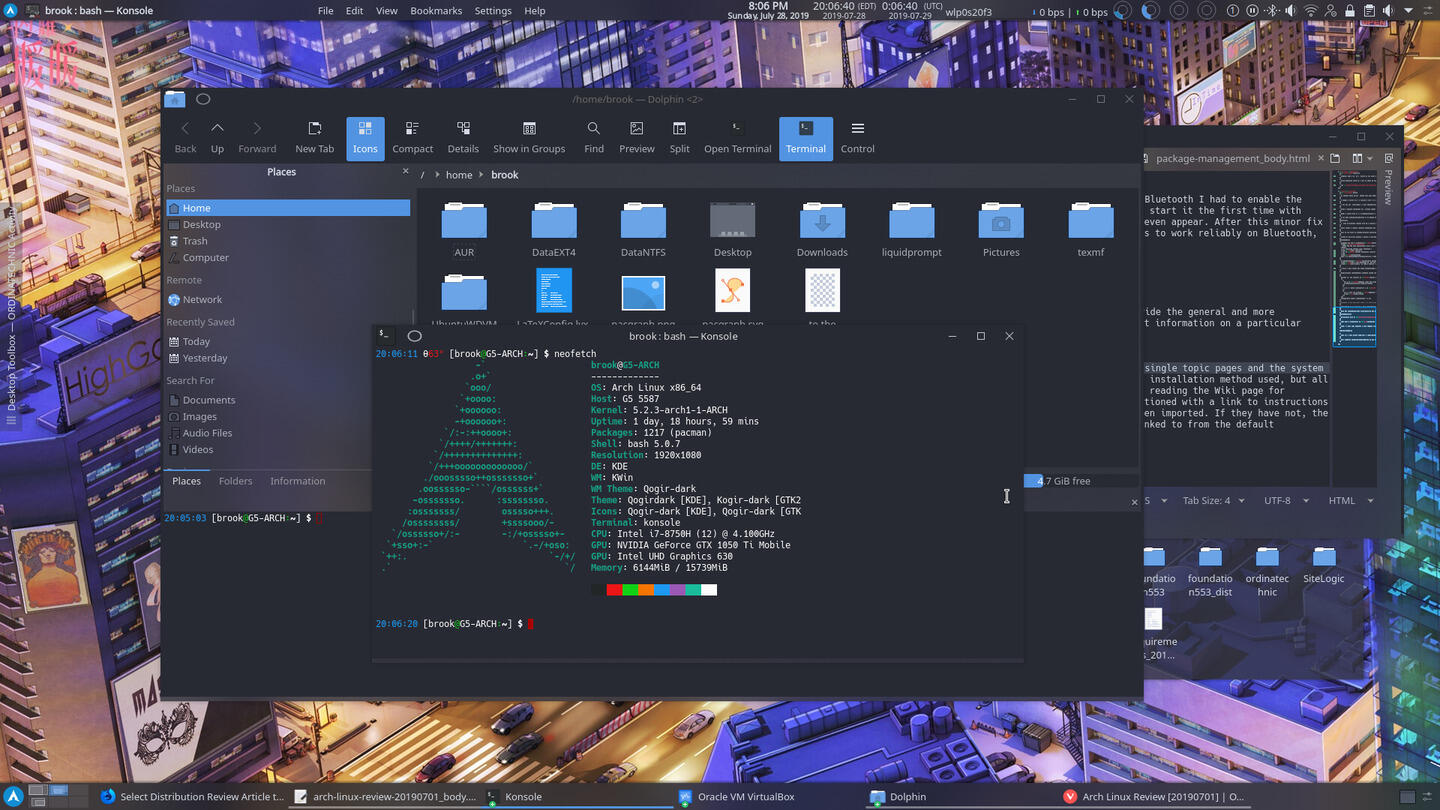Open Konsole Bookmarks menu

coord(436,11)
